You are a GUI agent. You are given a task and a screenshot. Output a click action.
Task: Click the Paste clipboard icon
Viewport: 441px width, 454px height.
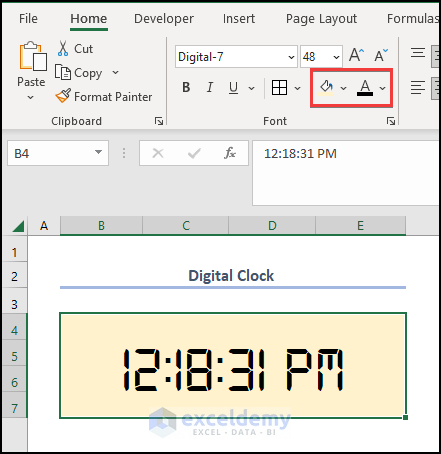pos(33,56)
